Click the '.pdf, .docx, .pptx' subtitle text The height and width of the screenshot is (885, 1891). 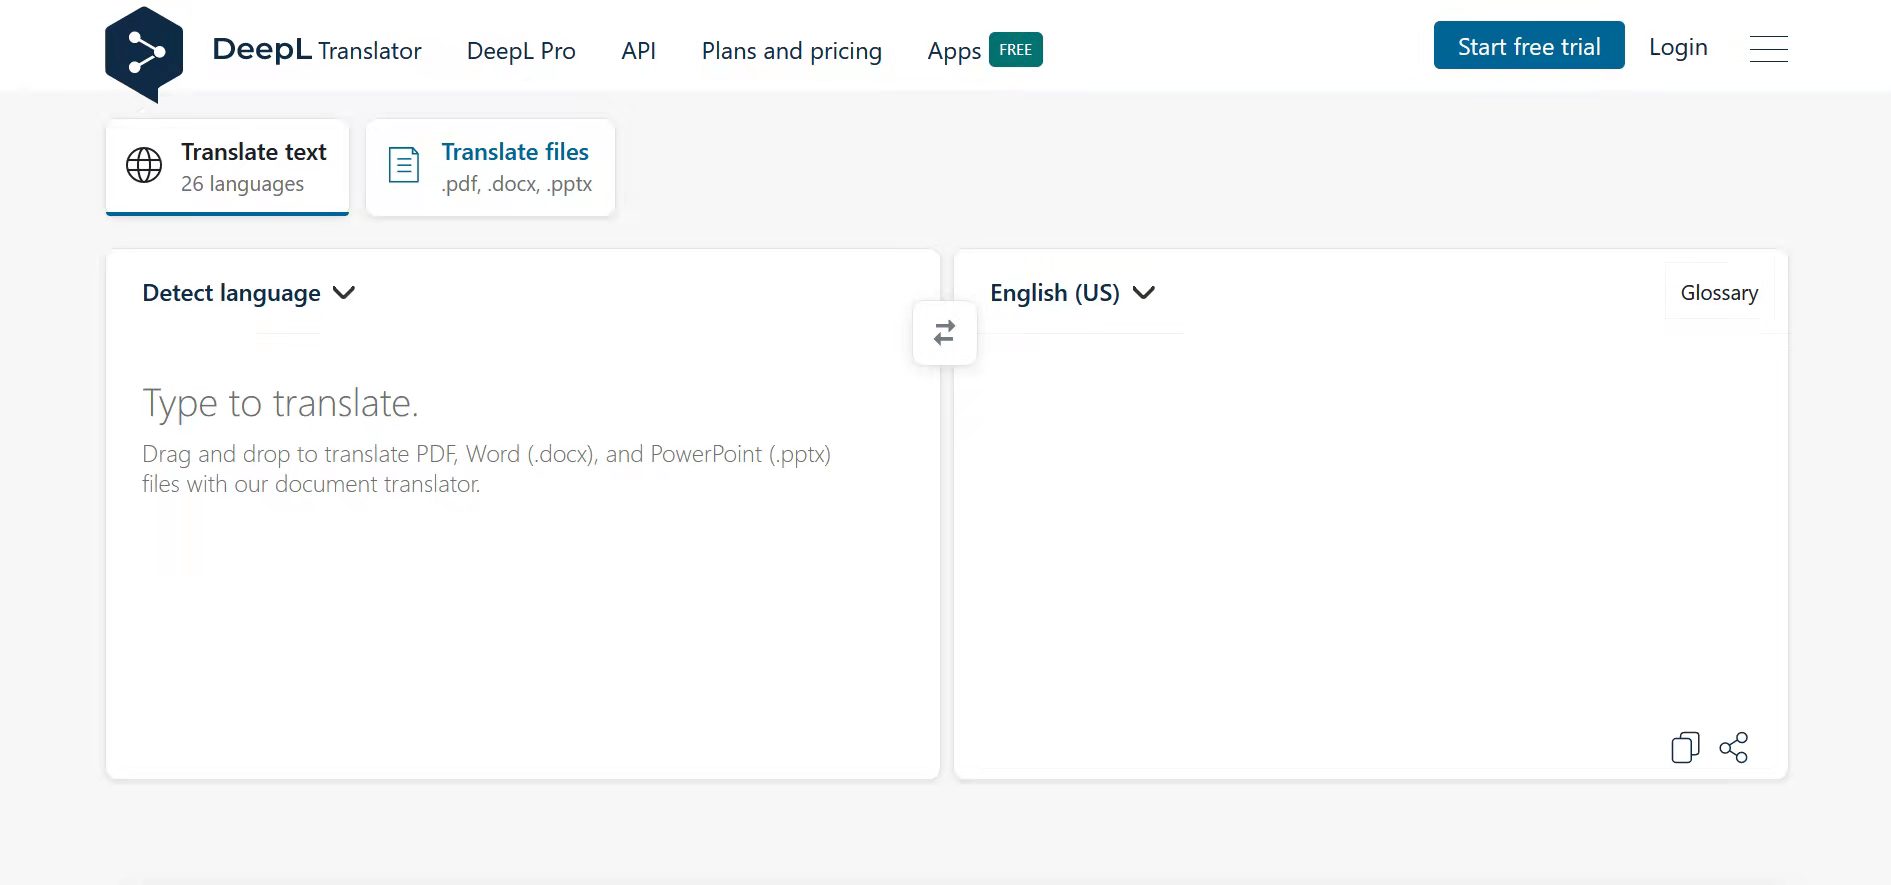click(516, 184)
